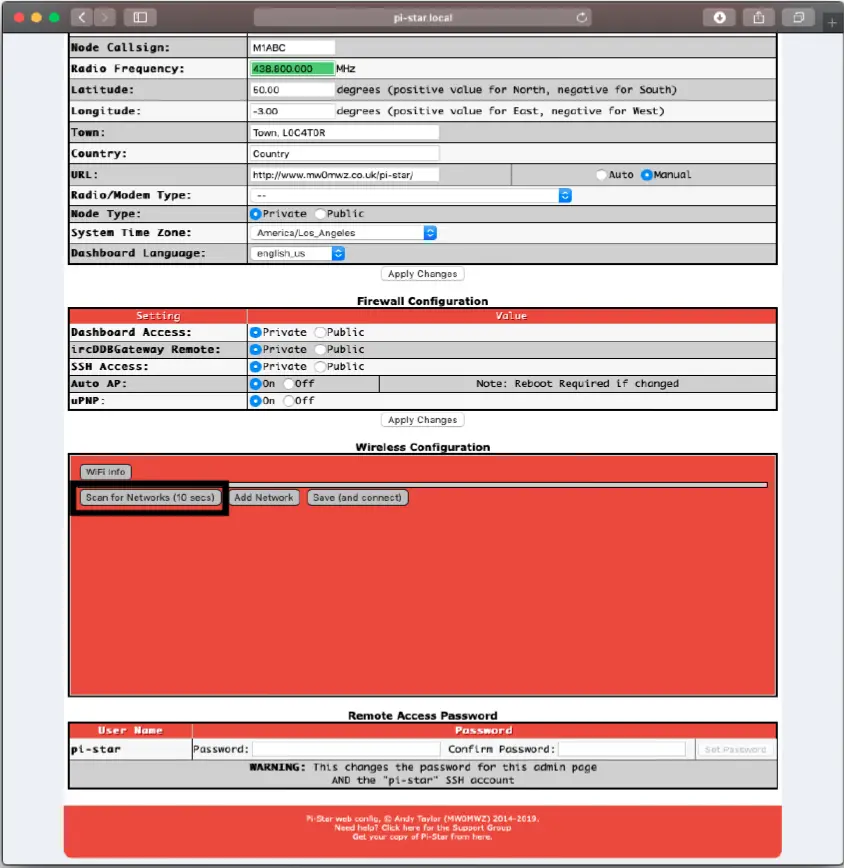
Task: Select Auto for the URL setting
Action: point(601,175)
